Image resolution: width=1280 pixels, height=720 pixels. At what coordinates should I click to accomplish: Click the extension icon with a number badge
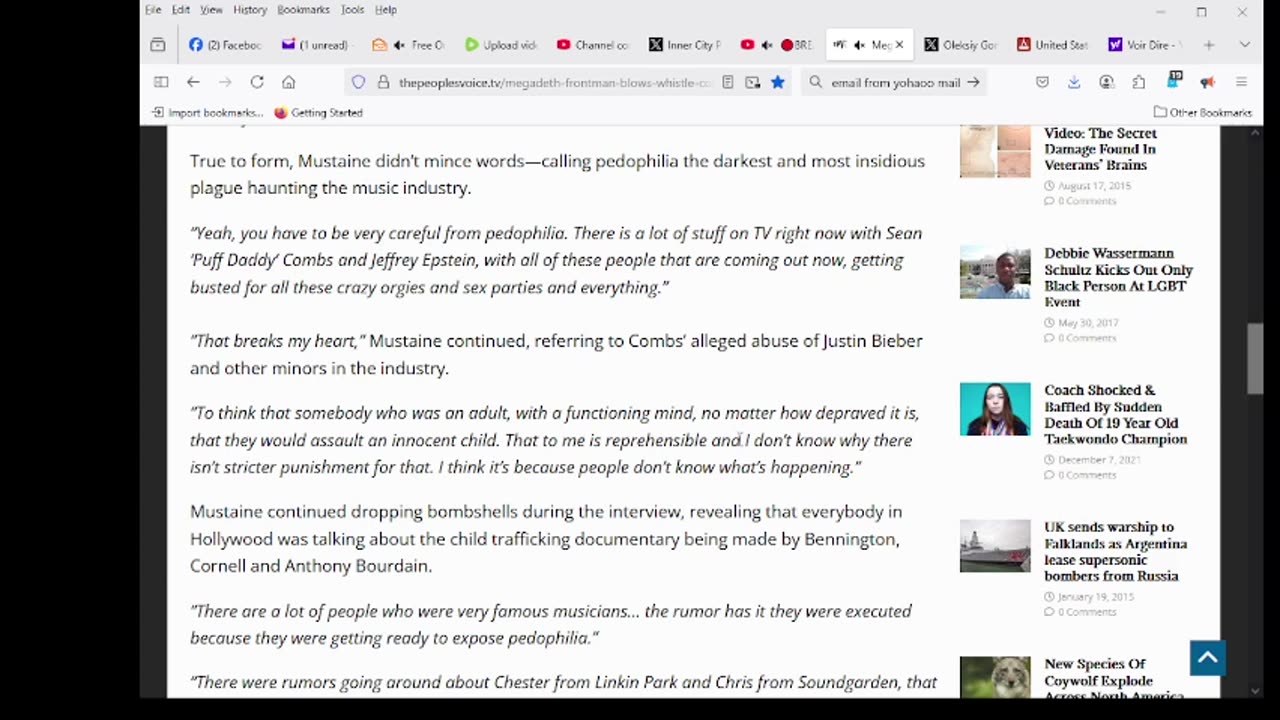1176,81
